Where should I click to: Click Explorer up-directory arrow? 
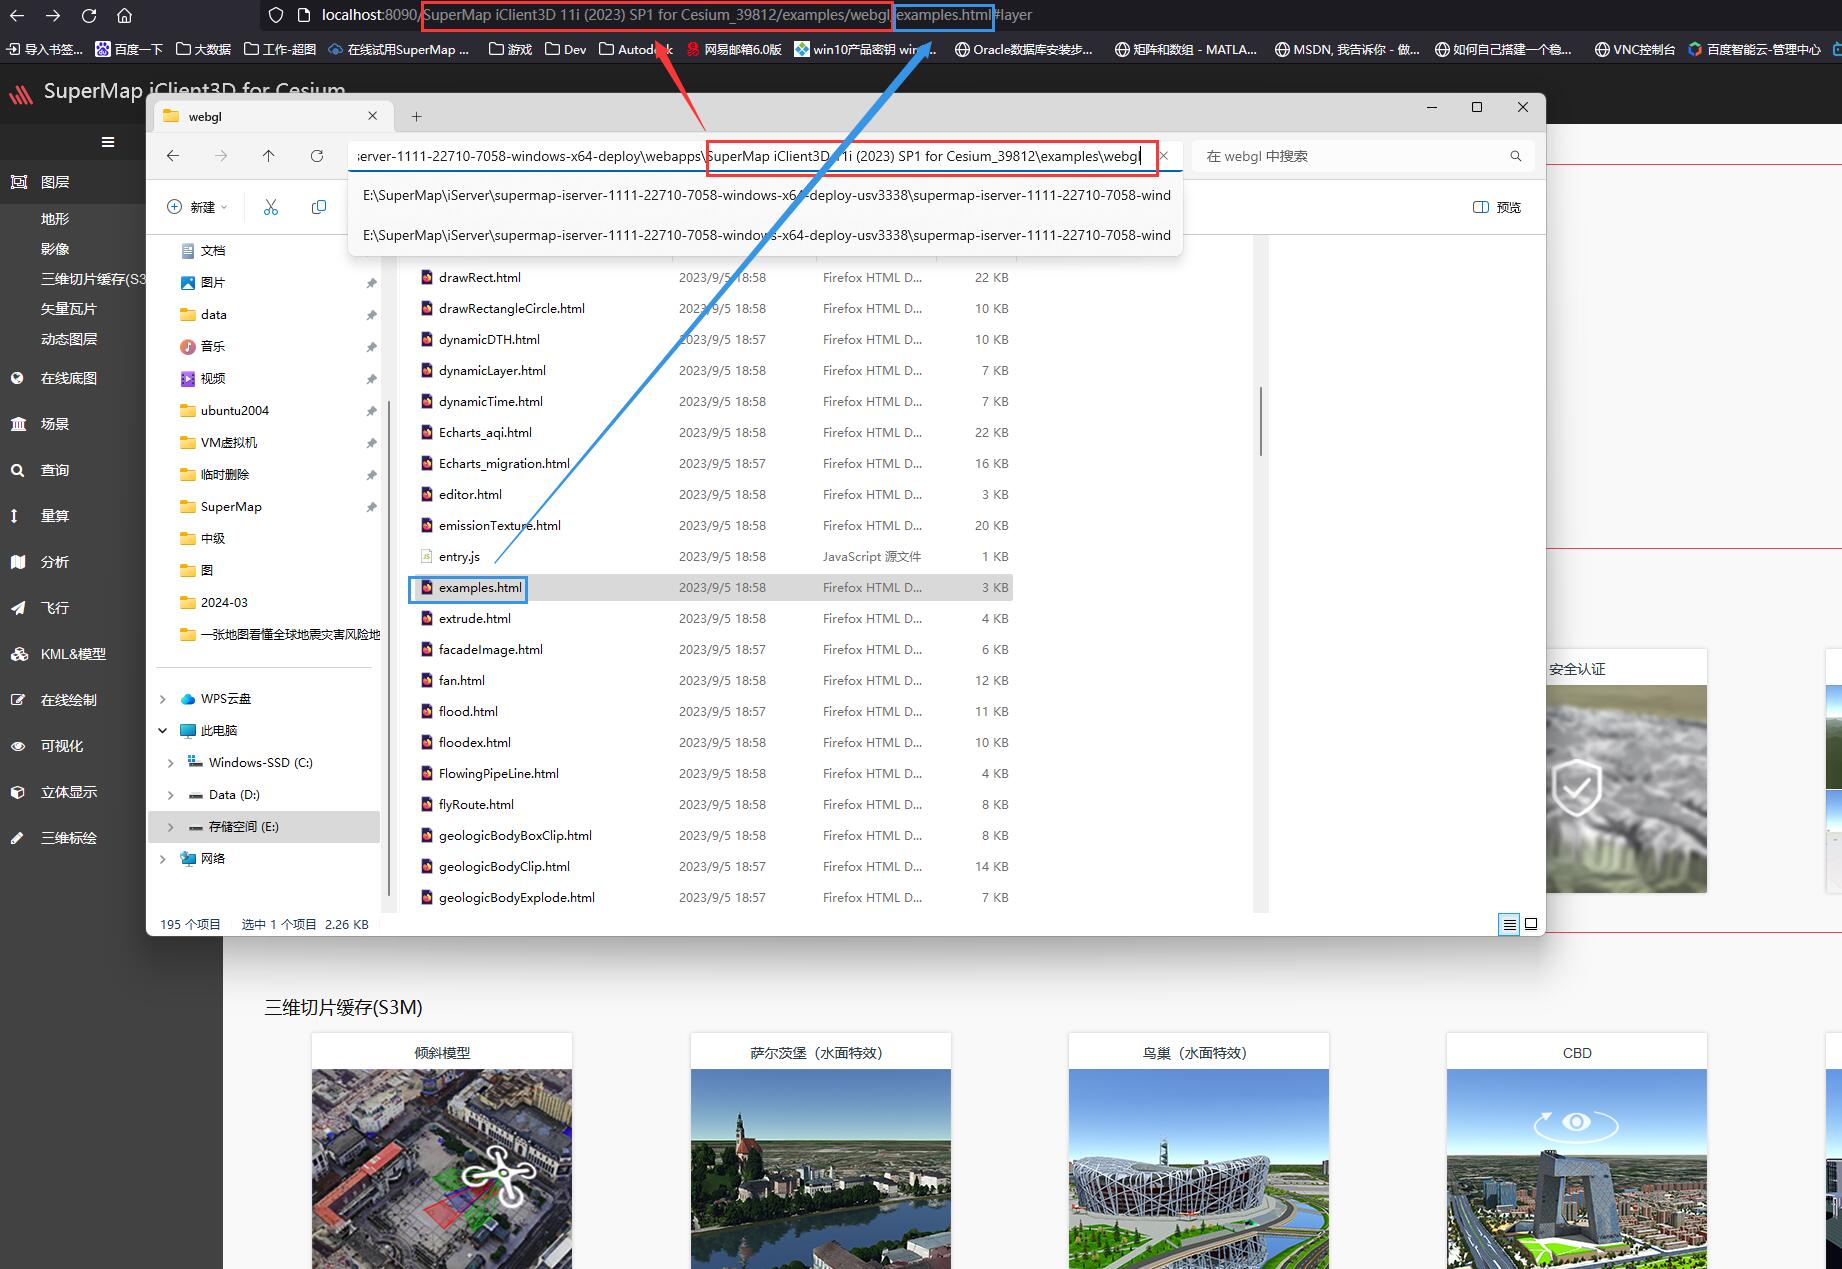pyautogui.click(x=269, y=156)
